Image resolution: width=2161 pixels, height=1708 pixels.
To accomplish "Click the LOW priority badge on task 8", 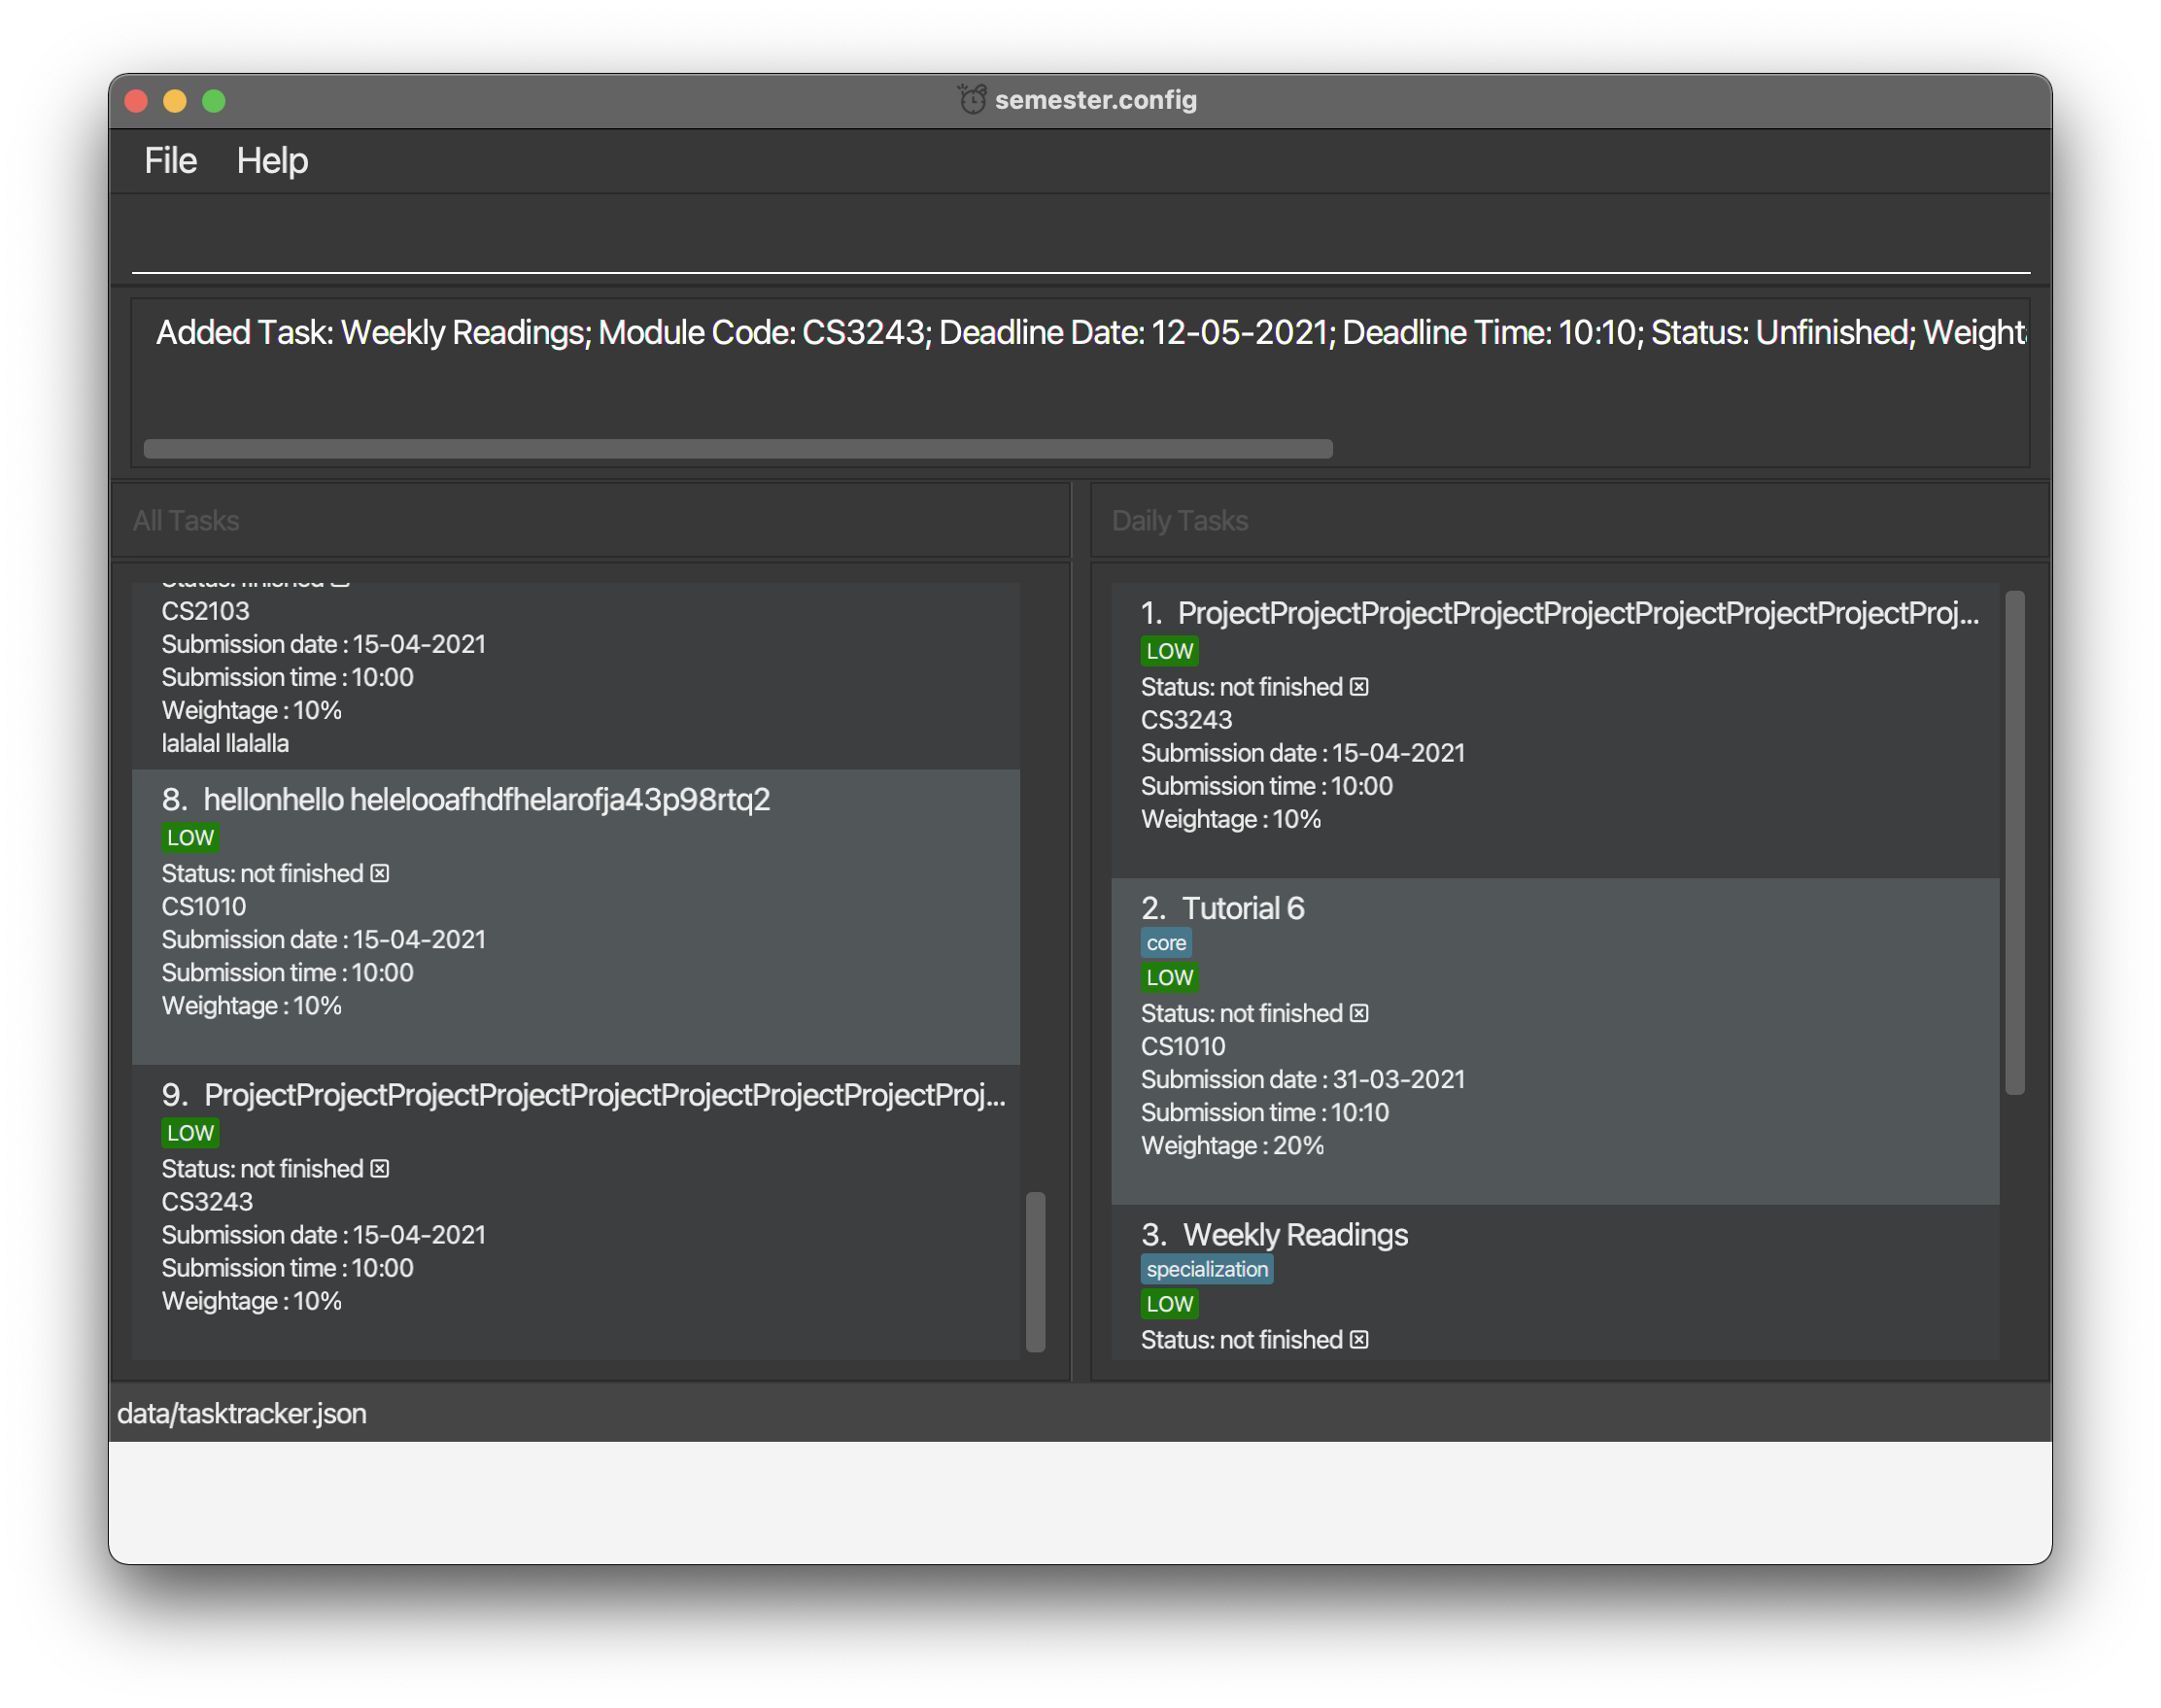I will [x=190, y=837].
